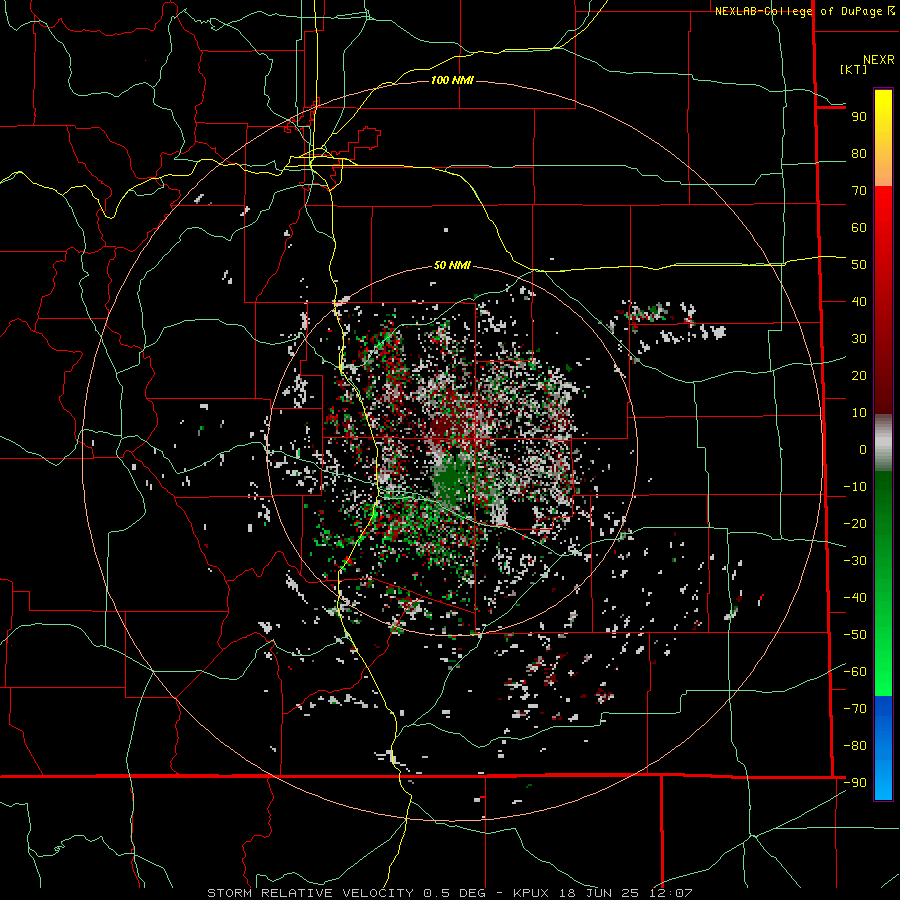Click the -30 value on velocity scale
The image size is (900, 900).
pos(855,561)
